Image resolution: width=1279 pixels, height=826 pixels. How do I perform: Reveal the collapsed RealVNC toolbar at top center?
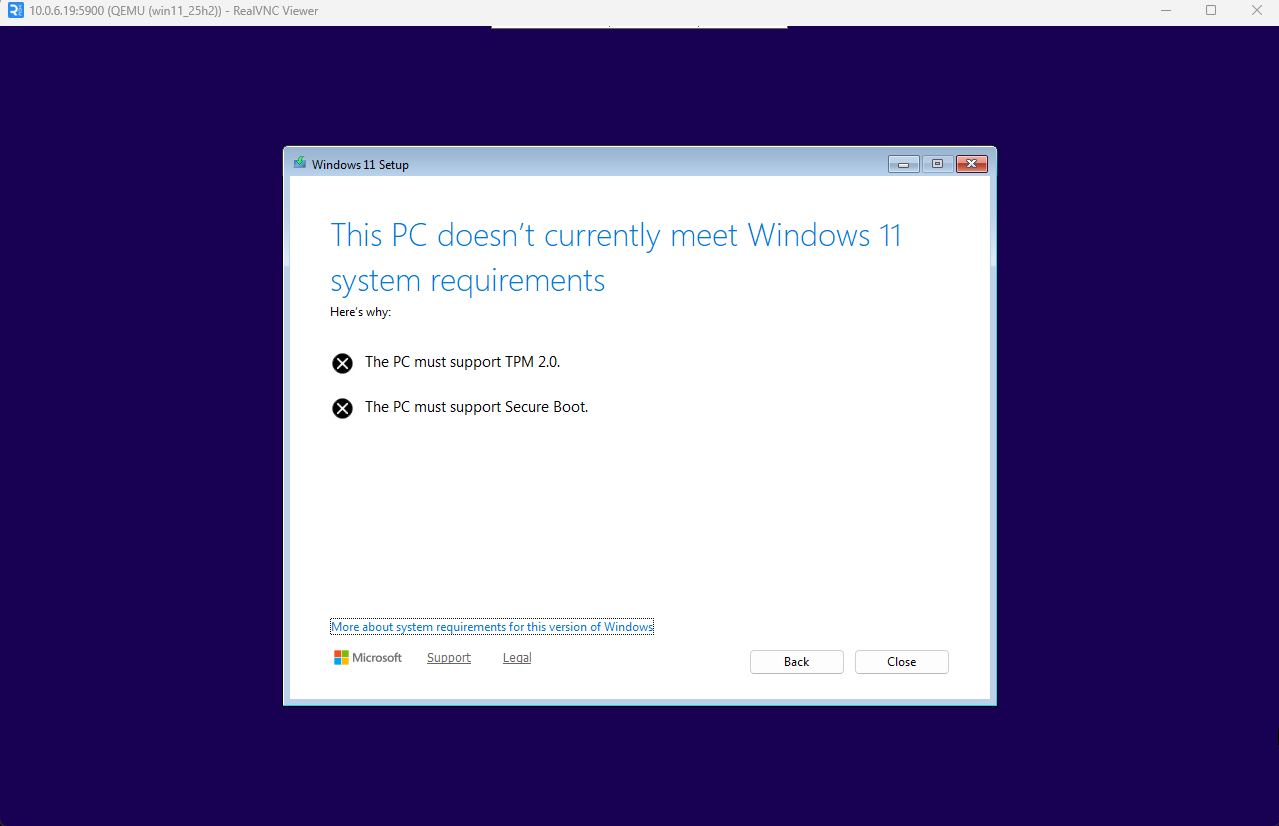point(639,27)
